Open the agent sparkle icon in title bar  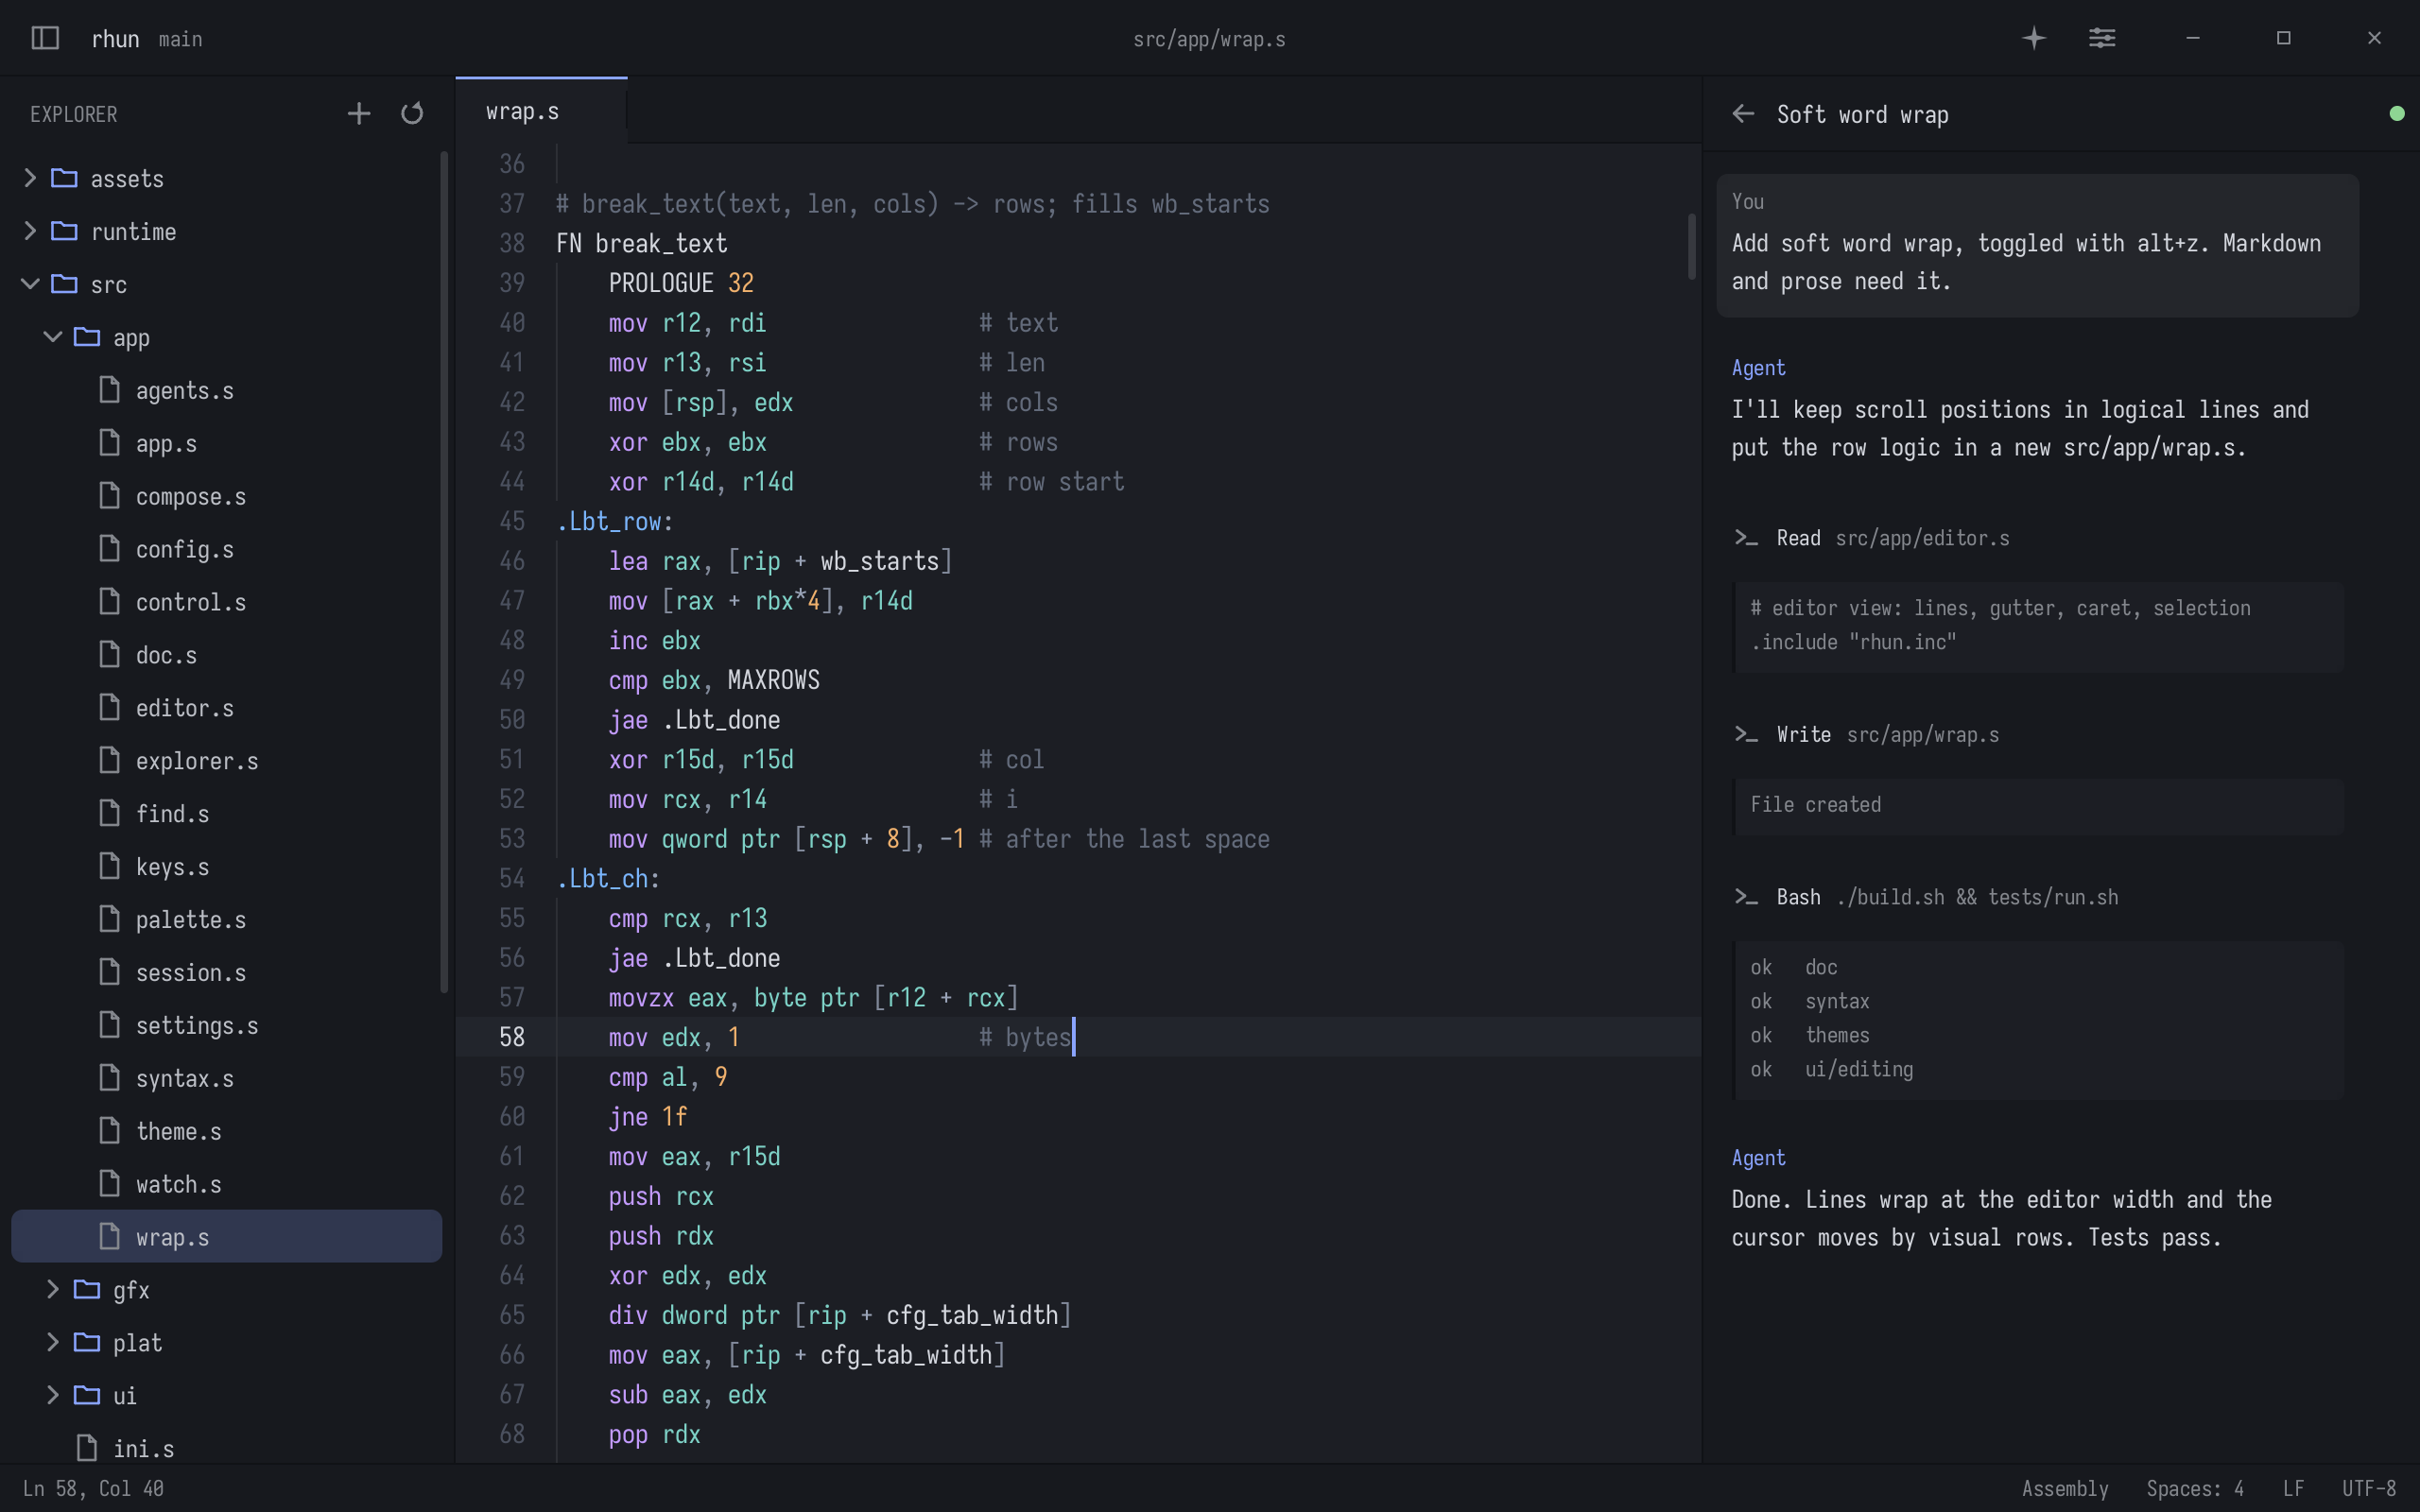[2033, 38]
